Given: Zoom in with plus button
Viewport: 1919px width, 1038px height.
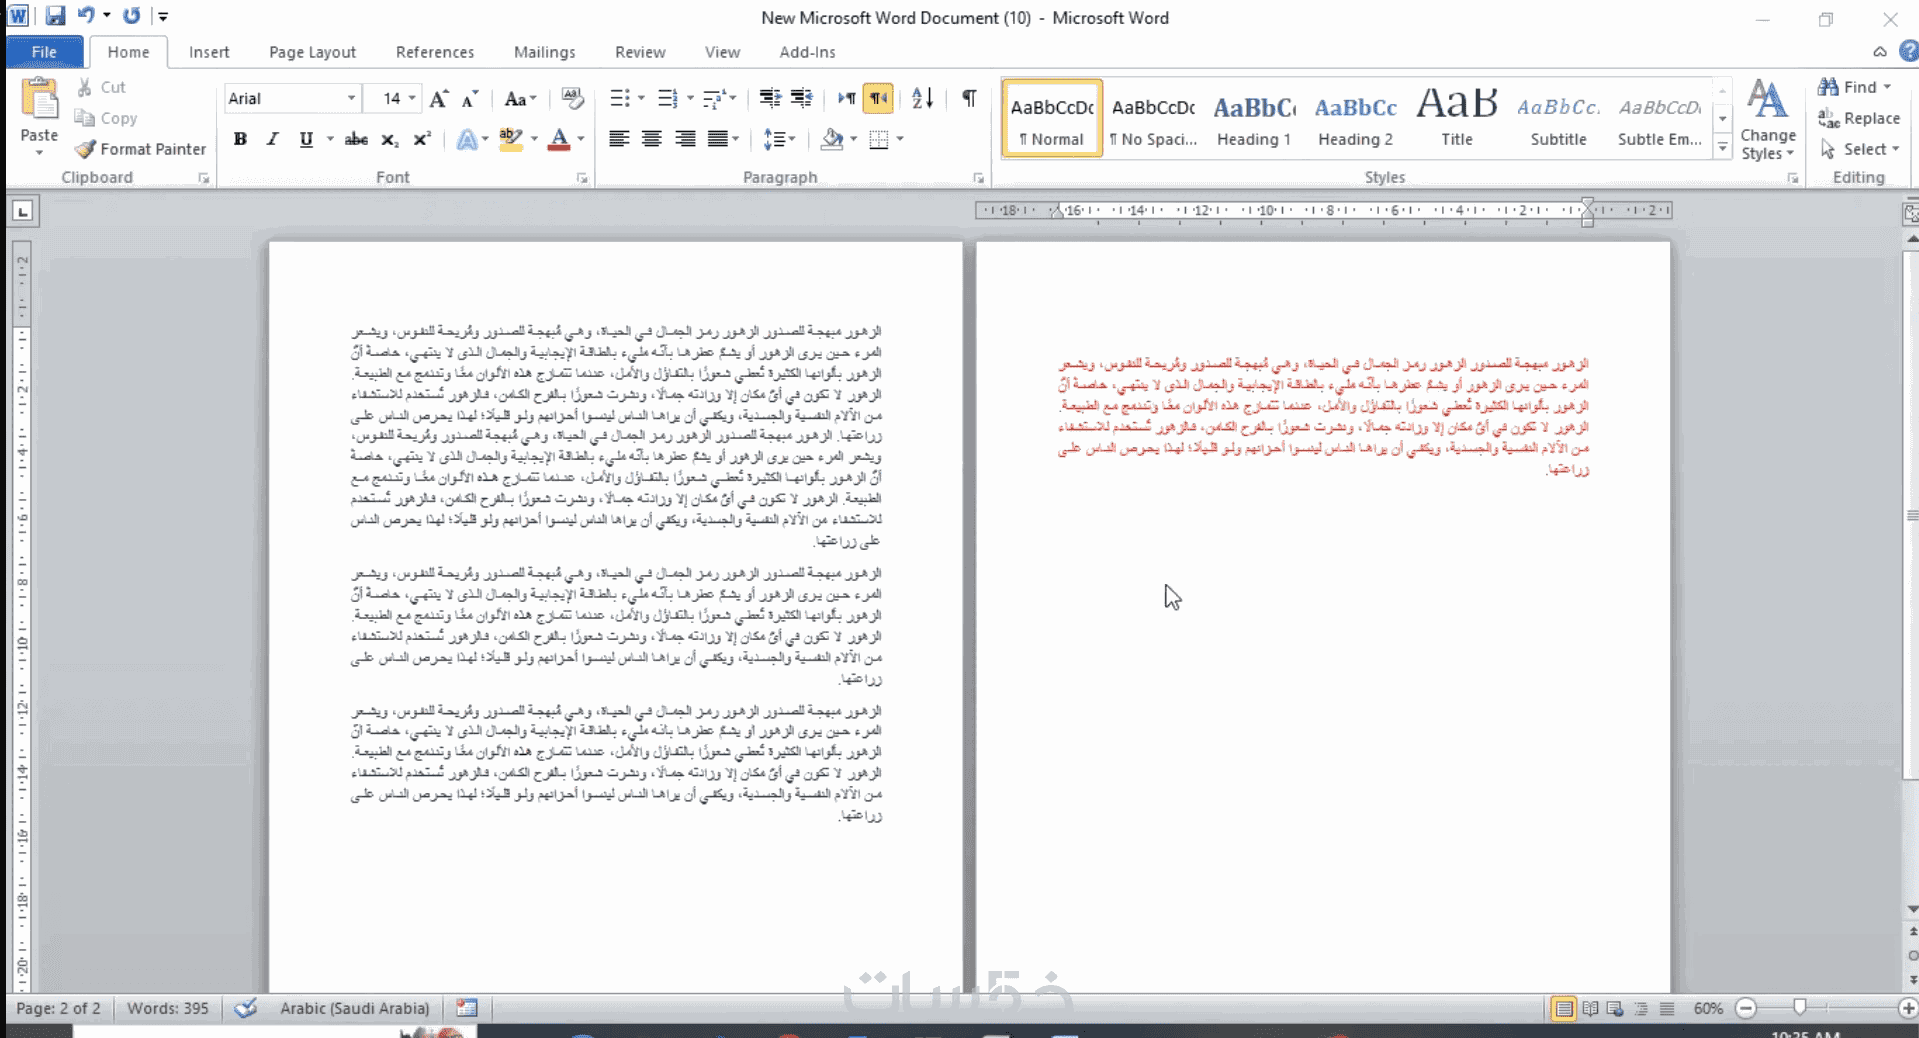Looking at the screenshot, I should (1907, 1008).
